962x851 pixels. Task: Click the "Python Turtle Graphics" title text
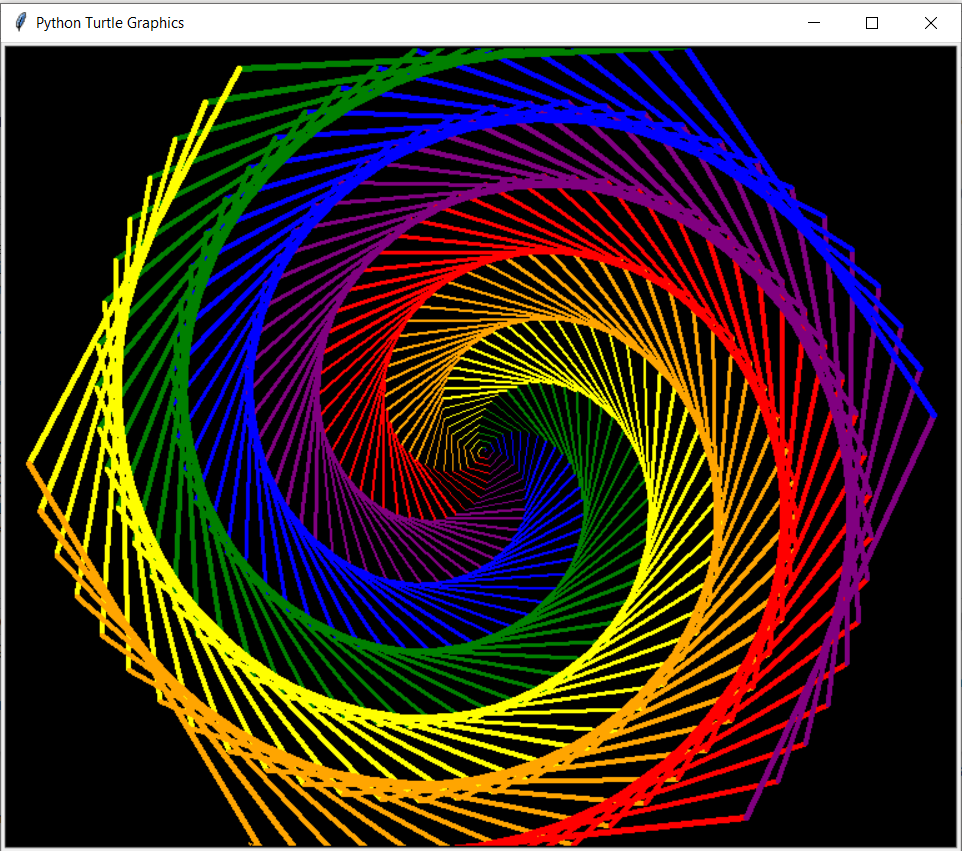point(110,23)
